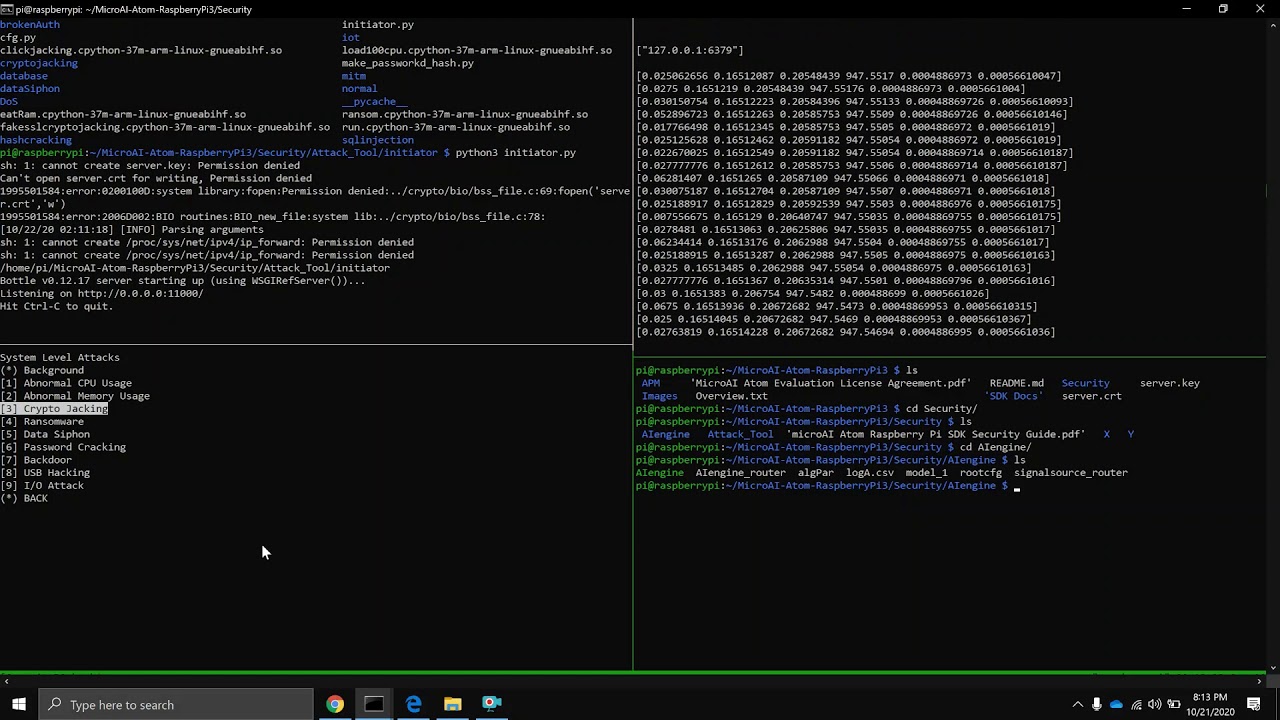This screenshot has width=1280, height=720.
Task: Click the iot directory name
Action: 351,37
